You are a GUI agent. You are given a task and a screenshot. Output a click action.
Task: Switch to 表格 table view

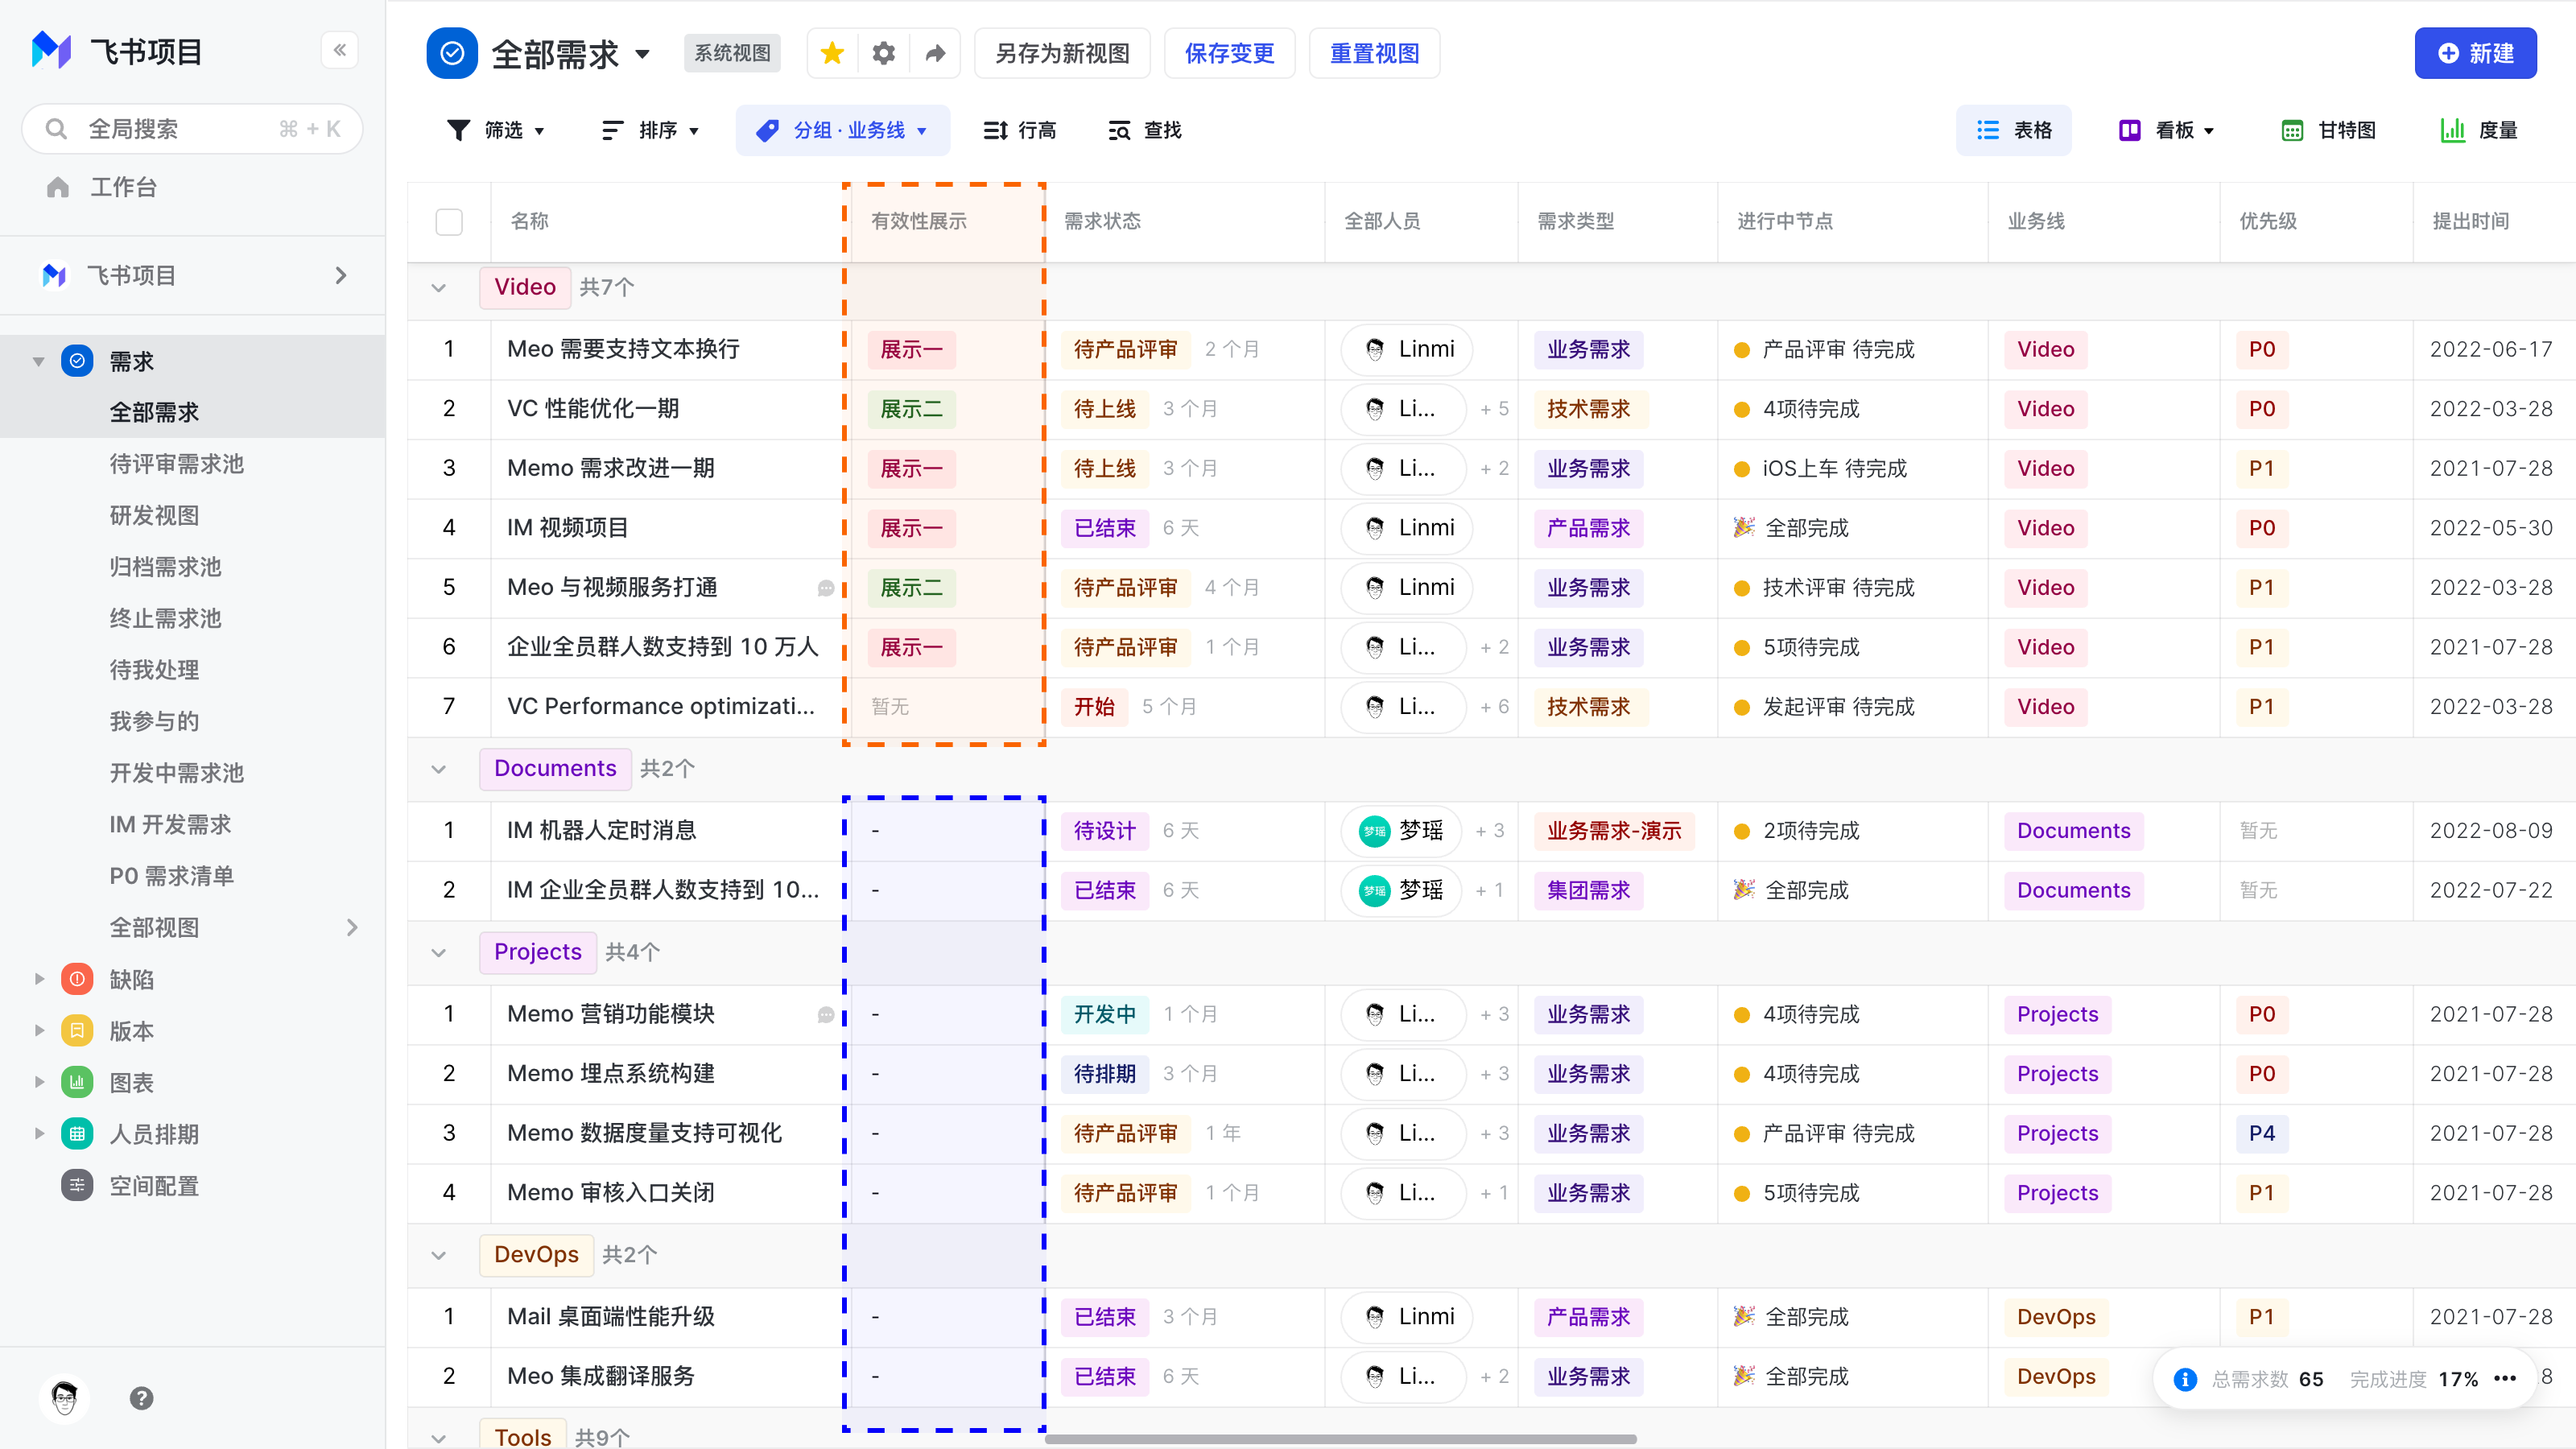[x=2014, y=130]
